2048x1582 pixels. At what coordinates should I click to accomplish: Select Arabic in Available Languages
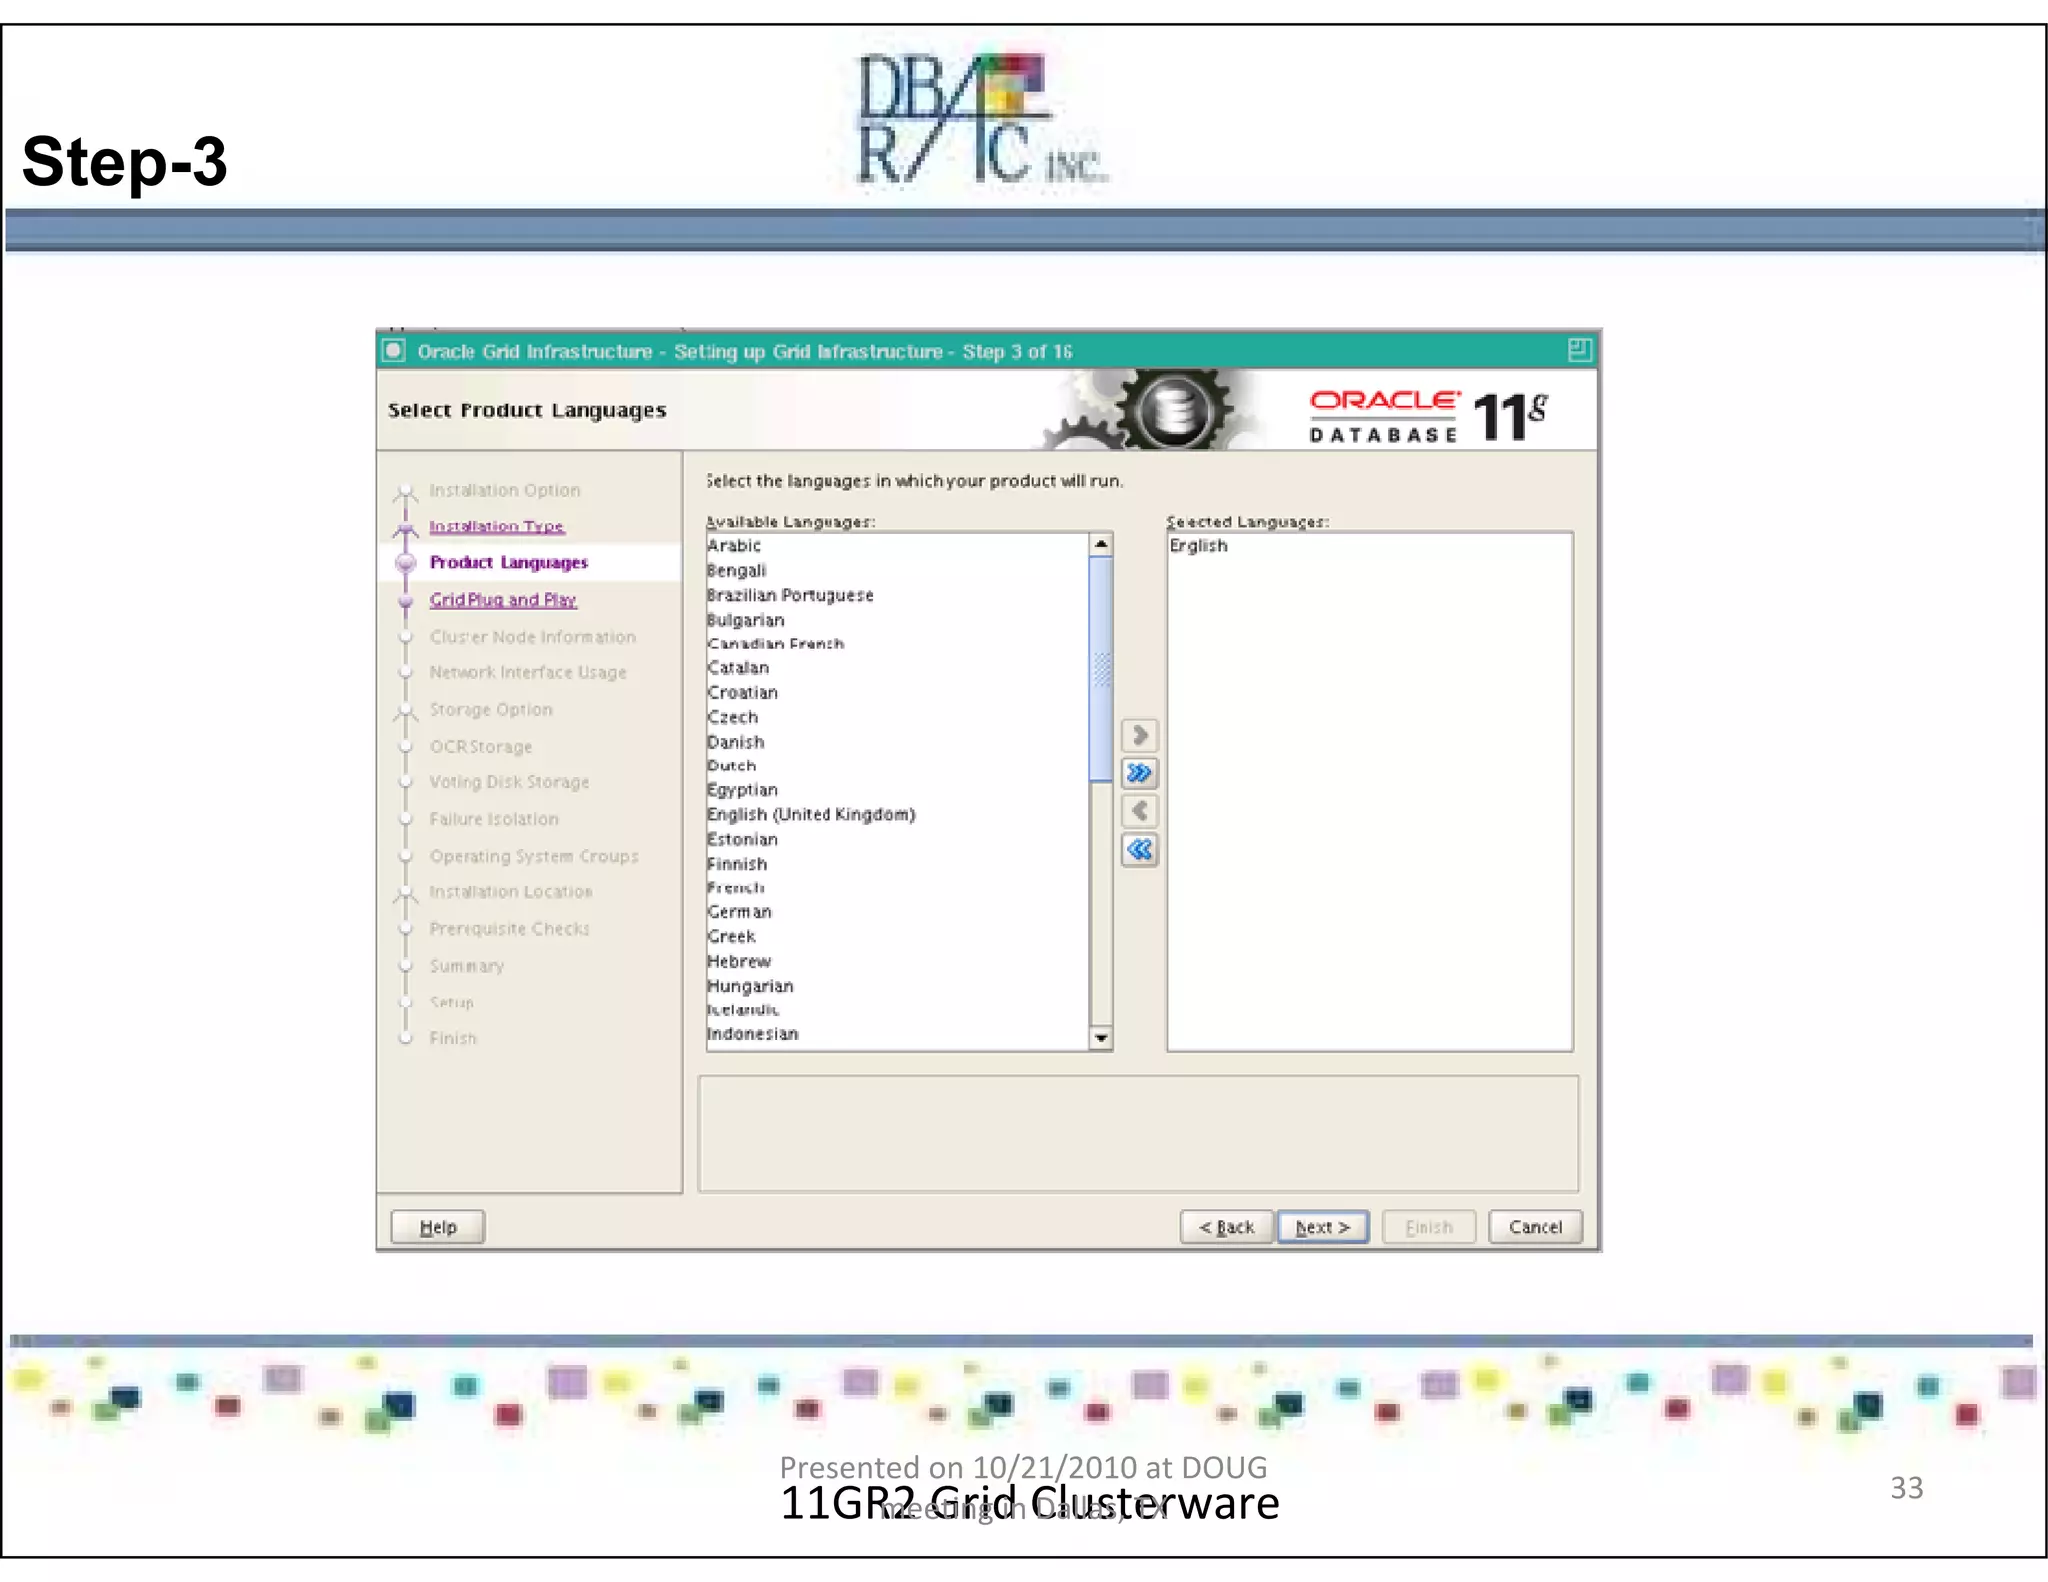point(897,546)
